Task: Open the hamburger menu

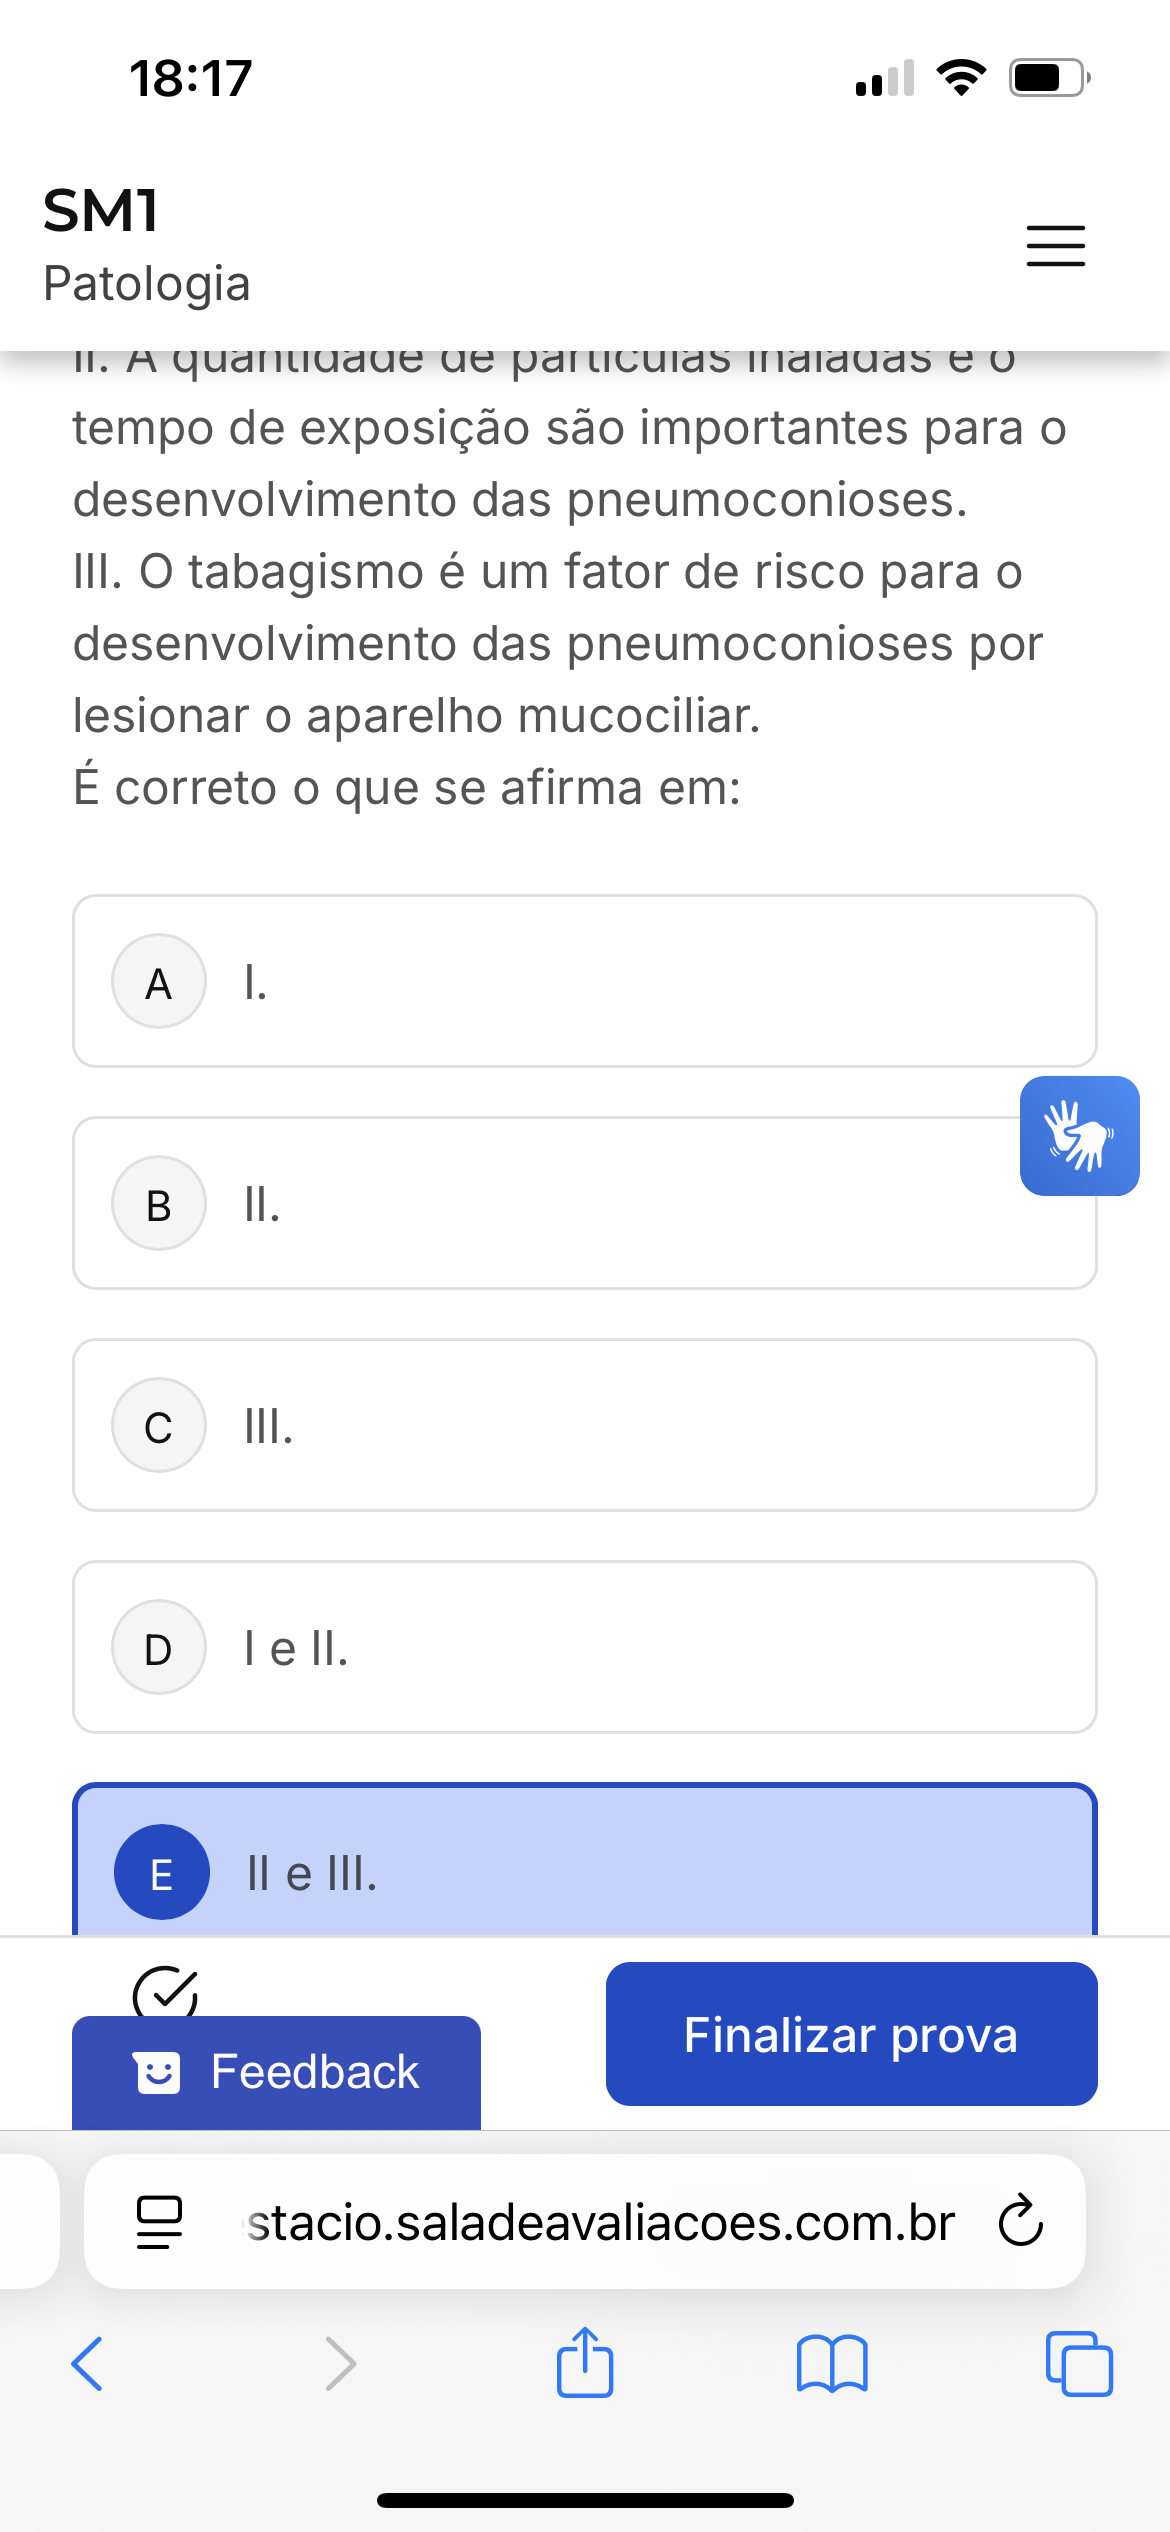Action: point(1055,245)
